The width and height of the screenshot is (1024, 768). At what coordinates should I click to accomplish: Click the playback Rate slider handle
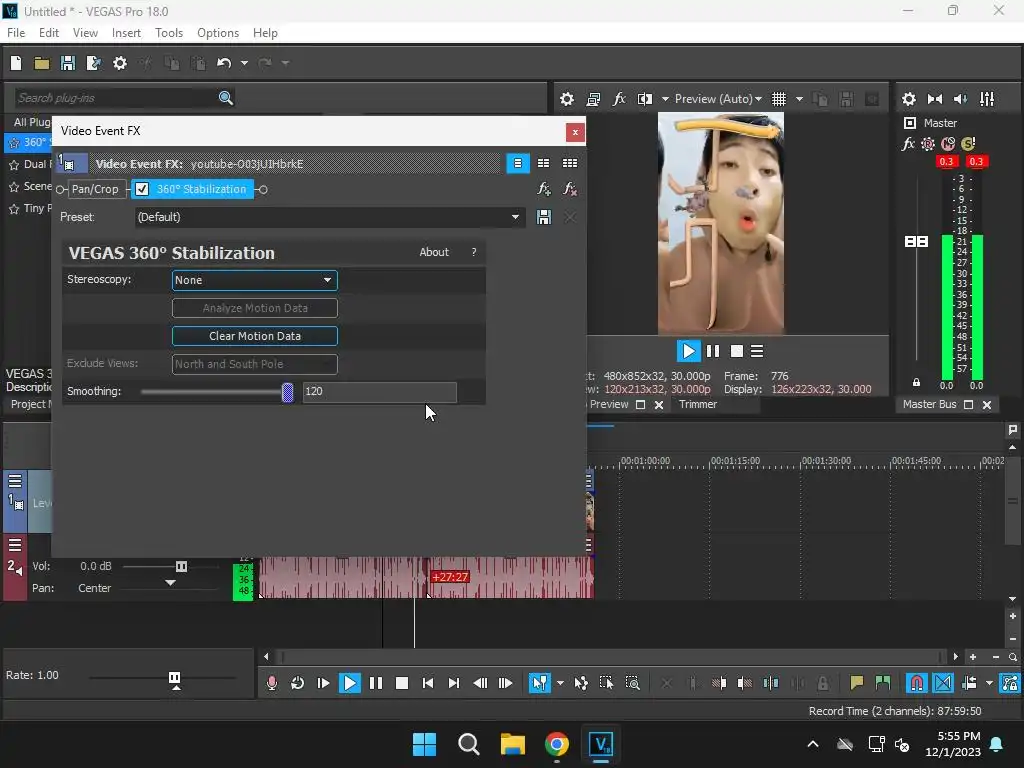(x=174, y=679)
